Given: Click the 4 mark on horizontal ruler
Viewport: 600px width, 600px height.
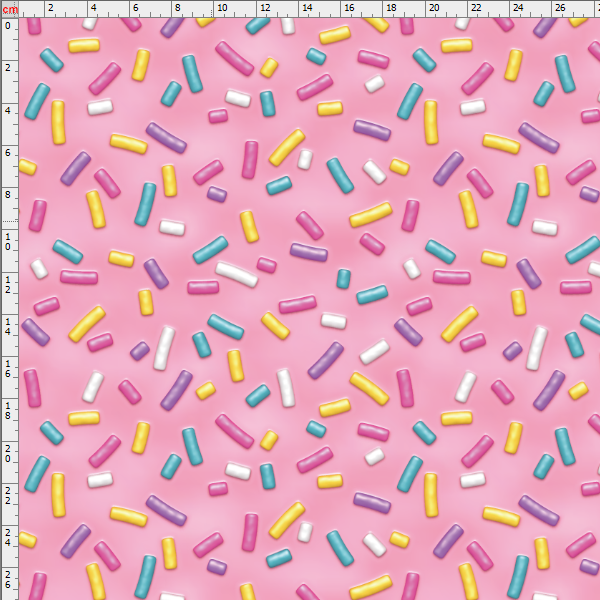Looking at the screenshot, I should (93, 7).
